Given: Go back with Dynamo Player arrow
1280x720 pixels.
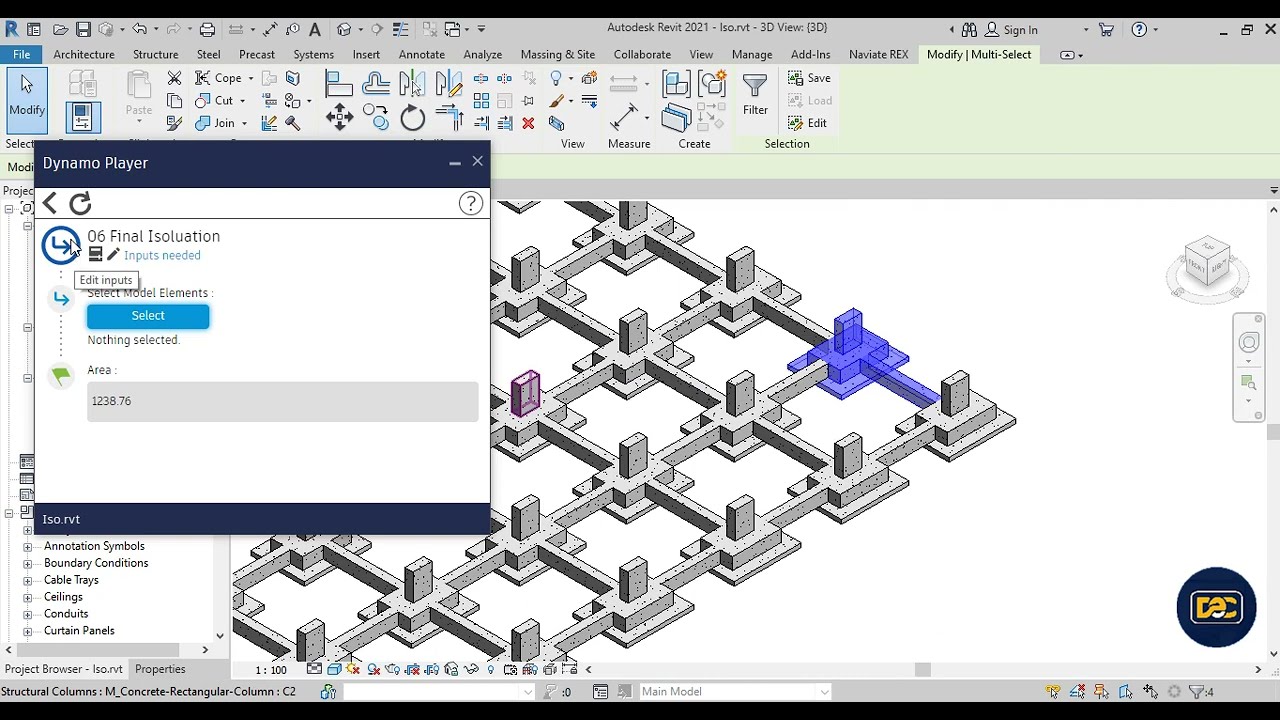Looking at the screenshot, I should click(x=50, y=204).
